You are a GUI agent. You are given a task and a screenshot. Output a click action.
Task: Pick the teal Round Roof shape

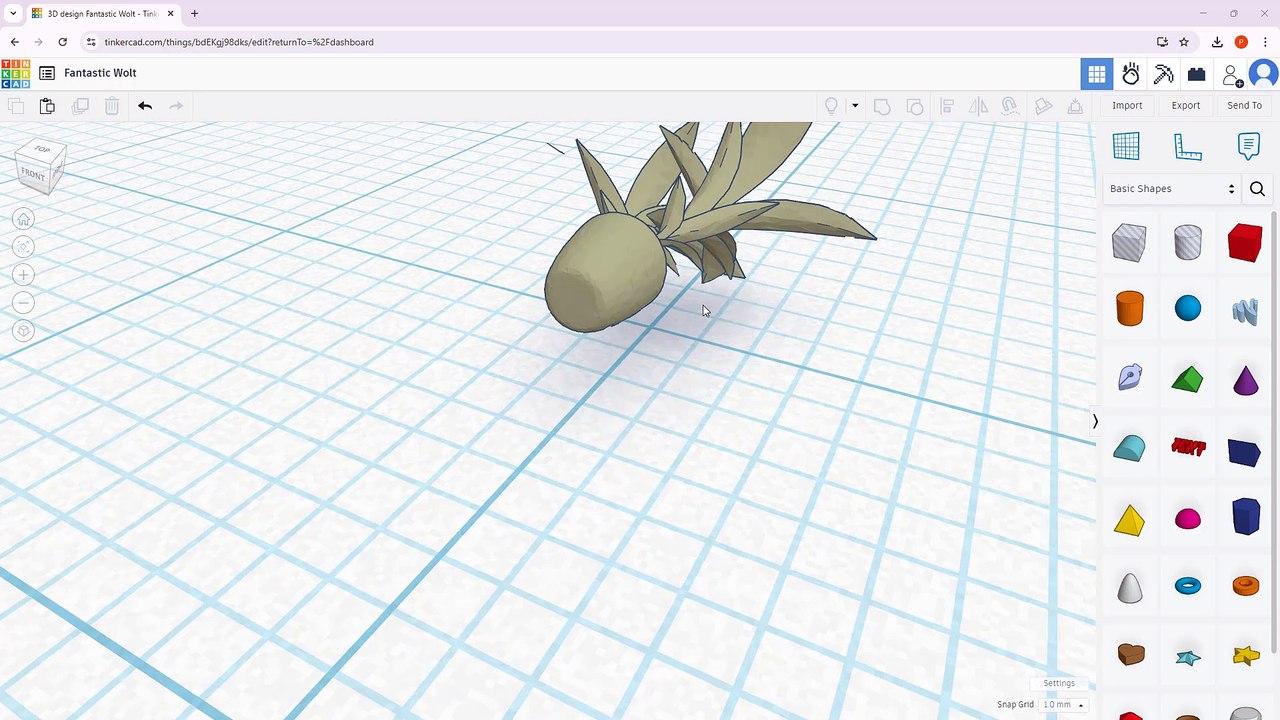1129,449
